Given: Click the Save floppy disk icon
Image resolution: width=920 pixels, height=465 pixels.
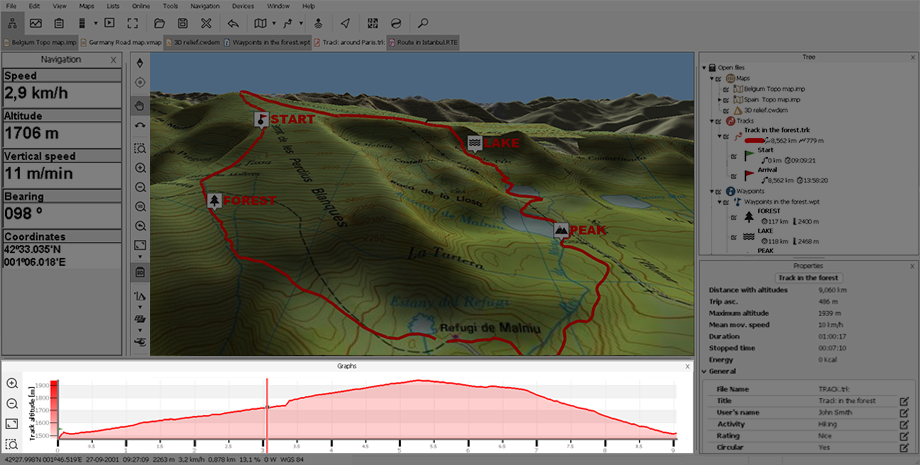Looking at the screenshot, I should 182,22.
